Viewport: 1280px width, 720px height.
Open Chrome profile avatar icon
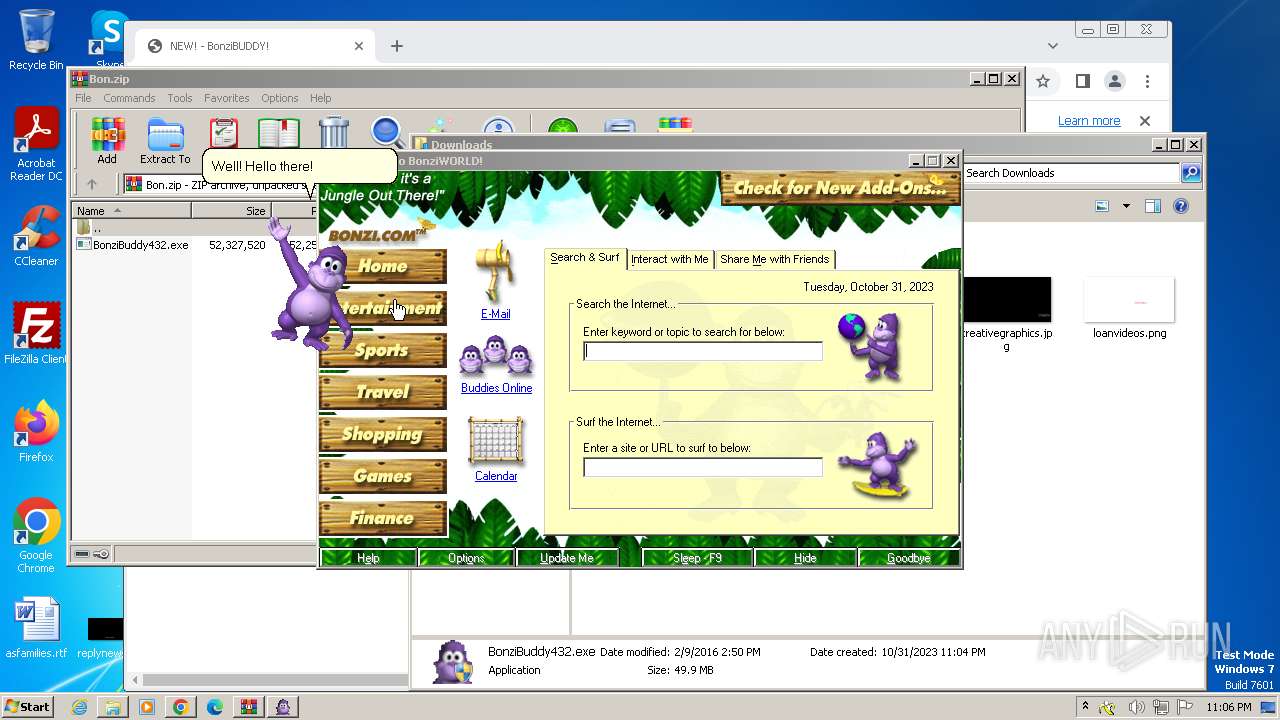(x=1115, y=81)
